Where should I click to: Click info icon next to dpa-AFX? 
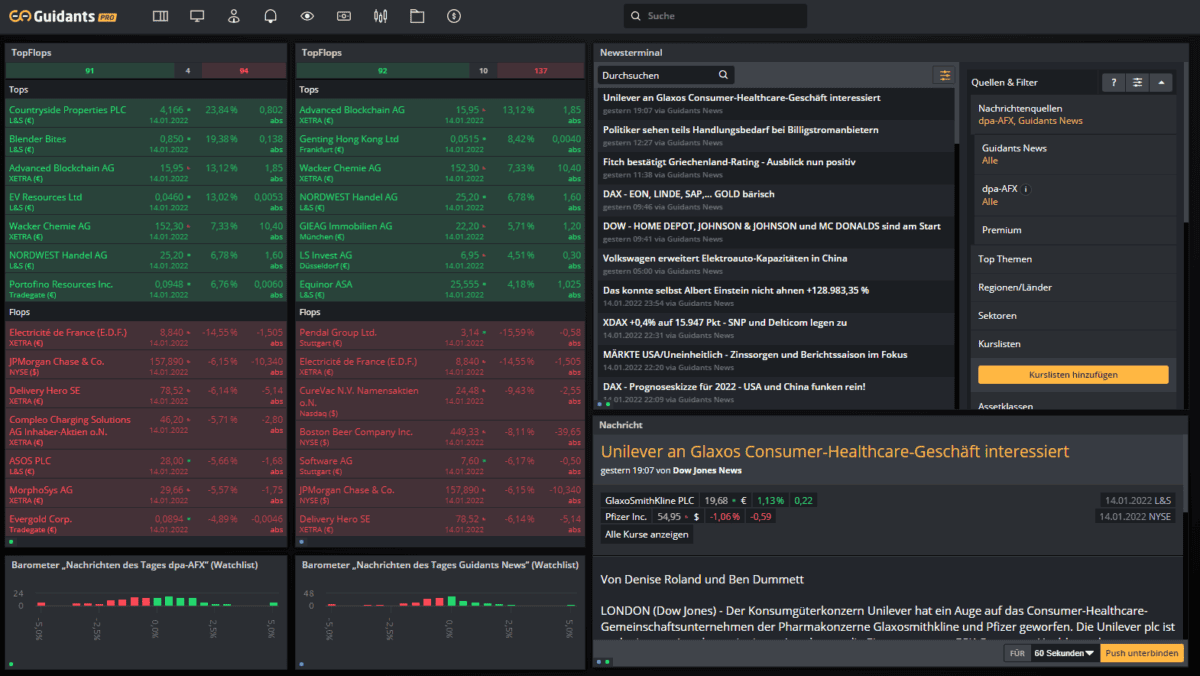pyautogui.click(x=1026, y=188)
